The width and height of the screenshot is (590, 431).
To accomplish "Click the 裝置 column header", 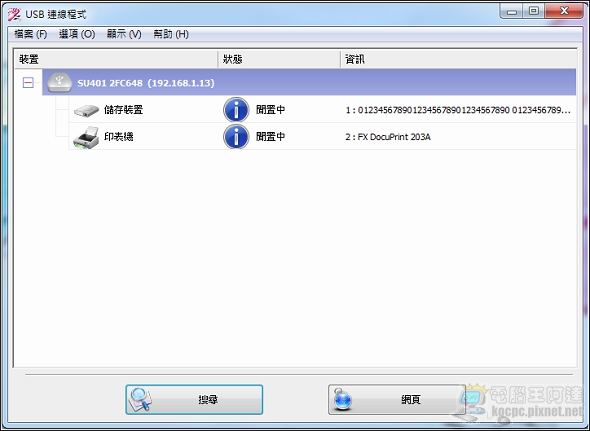I will coord(116,59).
